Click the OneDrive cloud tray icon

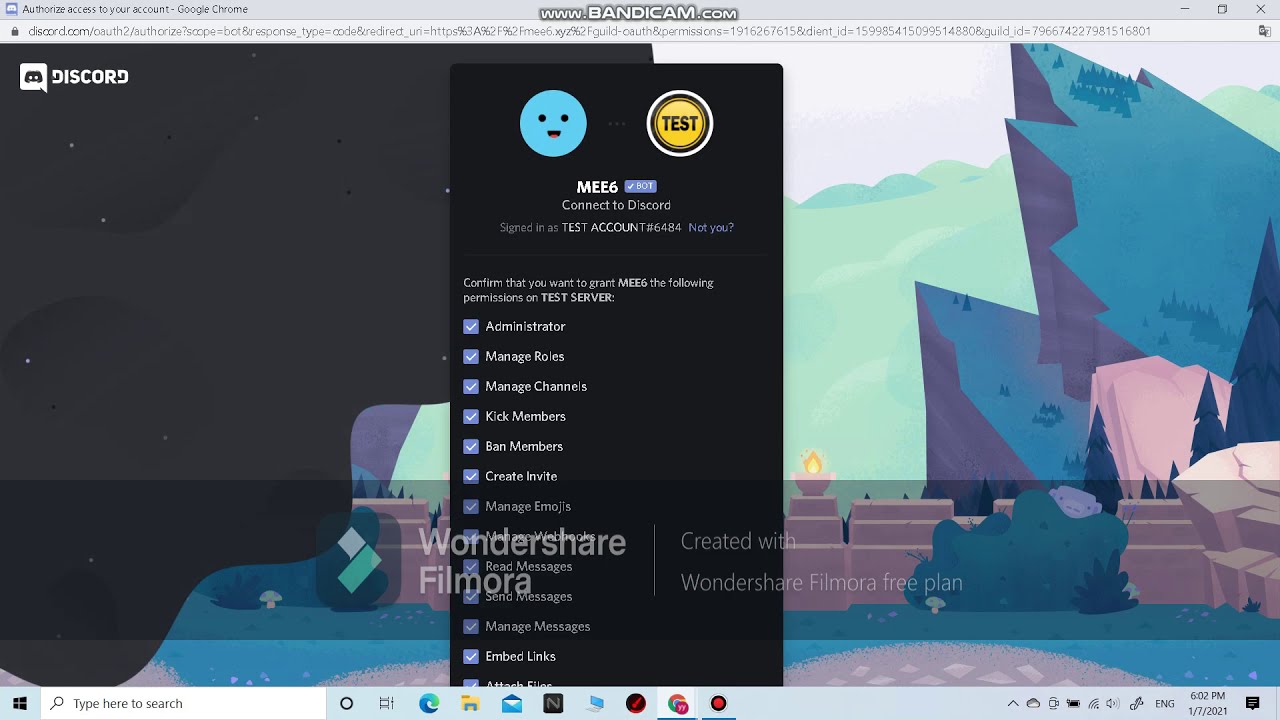click(x=1033, y=704)
